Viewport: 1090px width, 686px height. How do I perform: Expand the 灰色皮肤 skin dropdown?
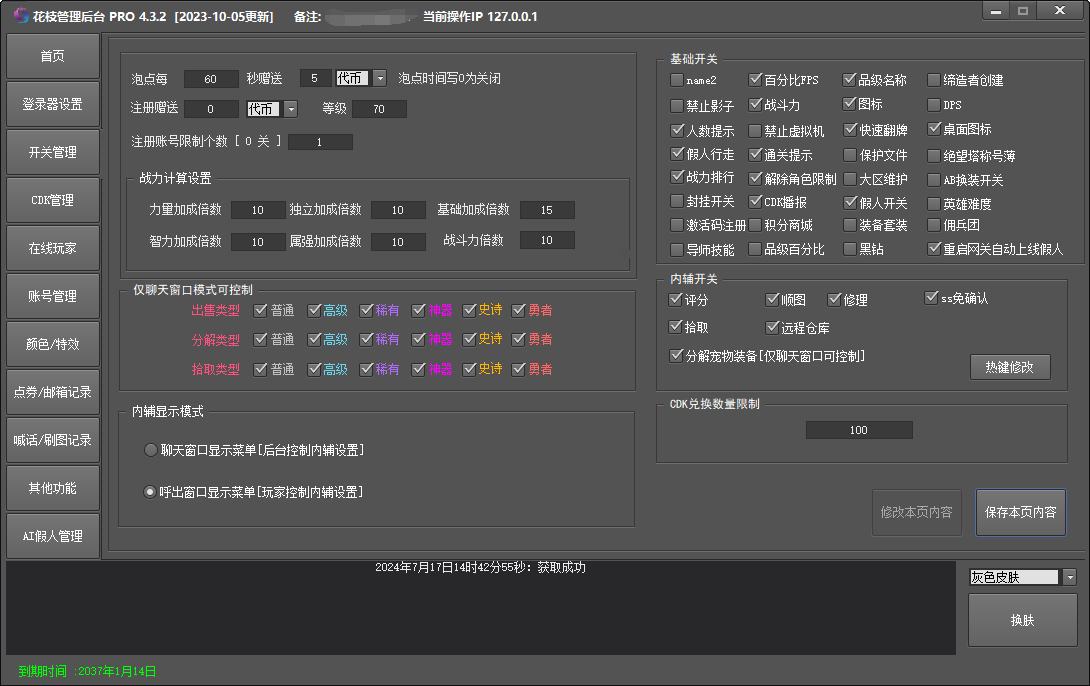(1070, 577)
